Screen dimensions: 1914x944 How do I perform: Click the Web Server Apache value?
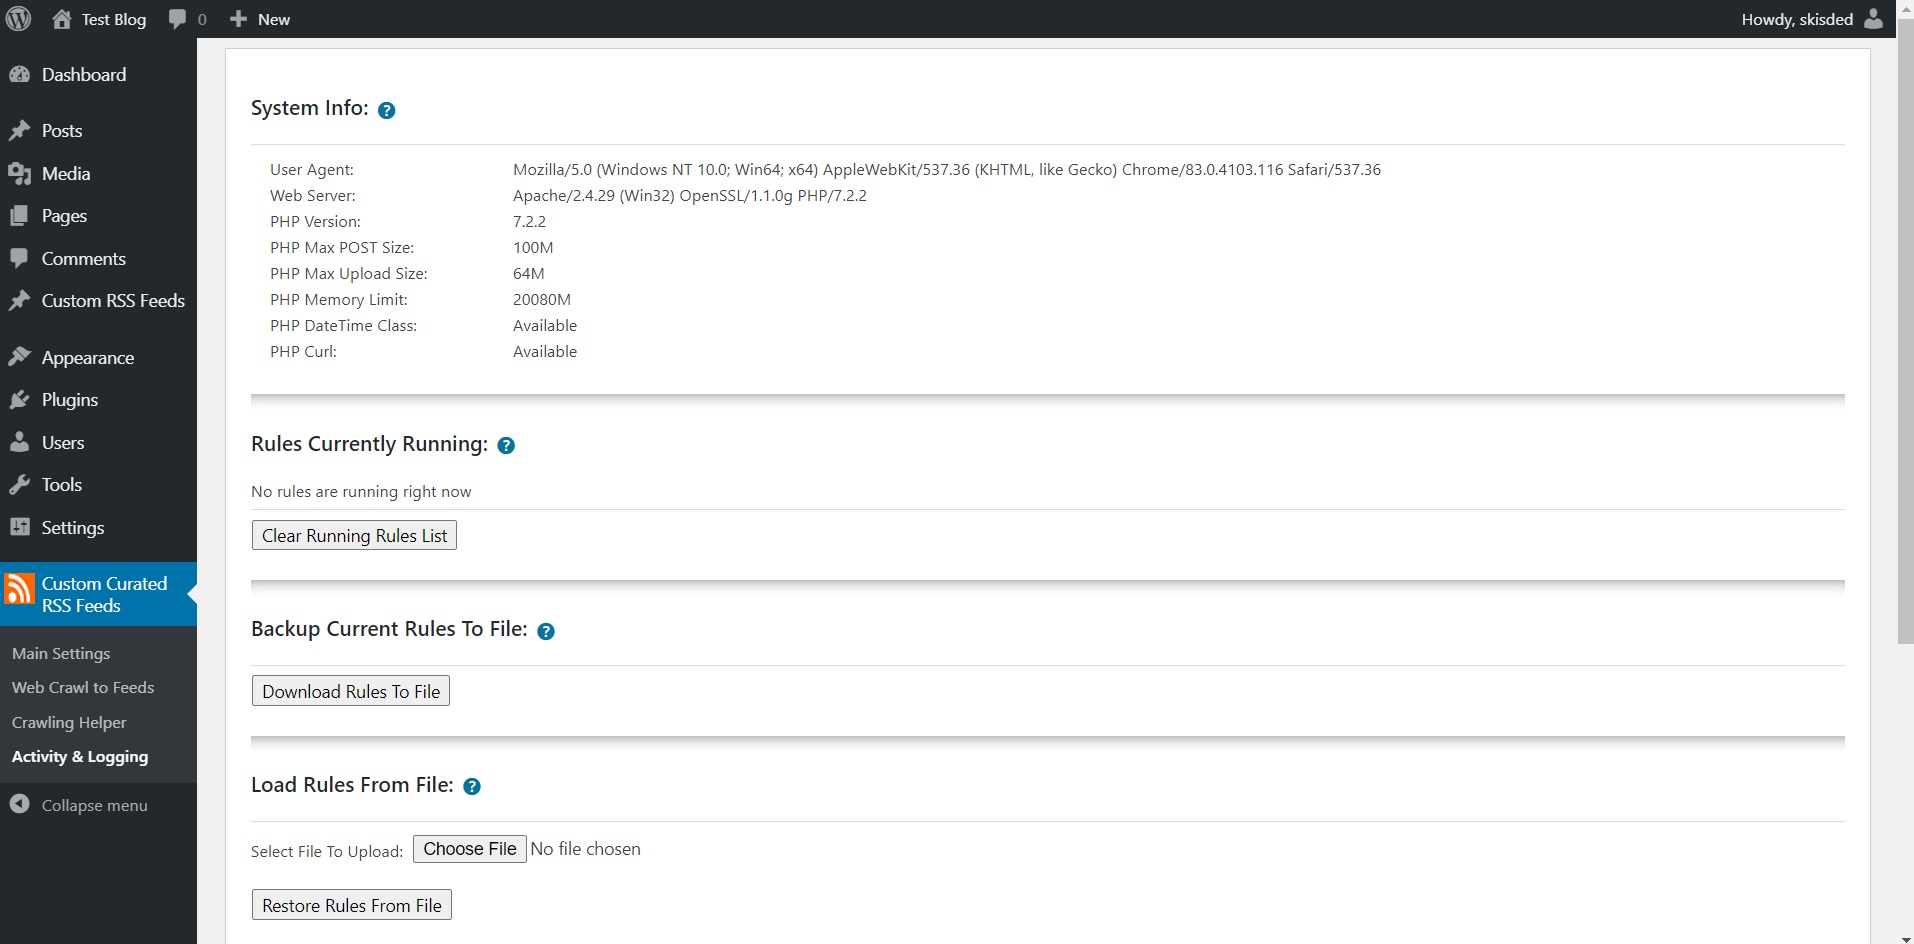click(x=690, y=196)
